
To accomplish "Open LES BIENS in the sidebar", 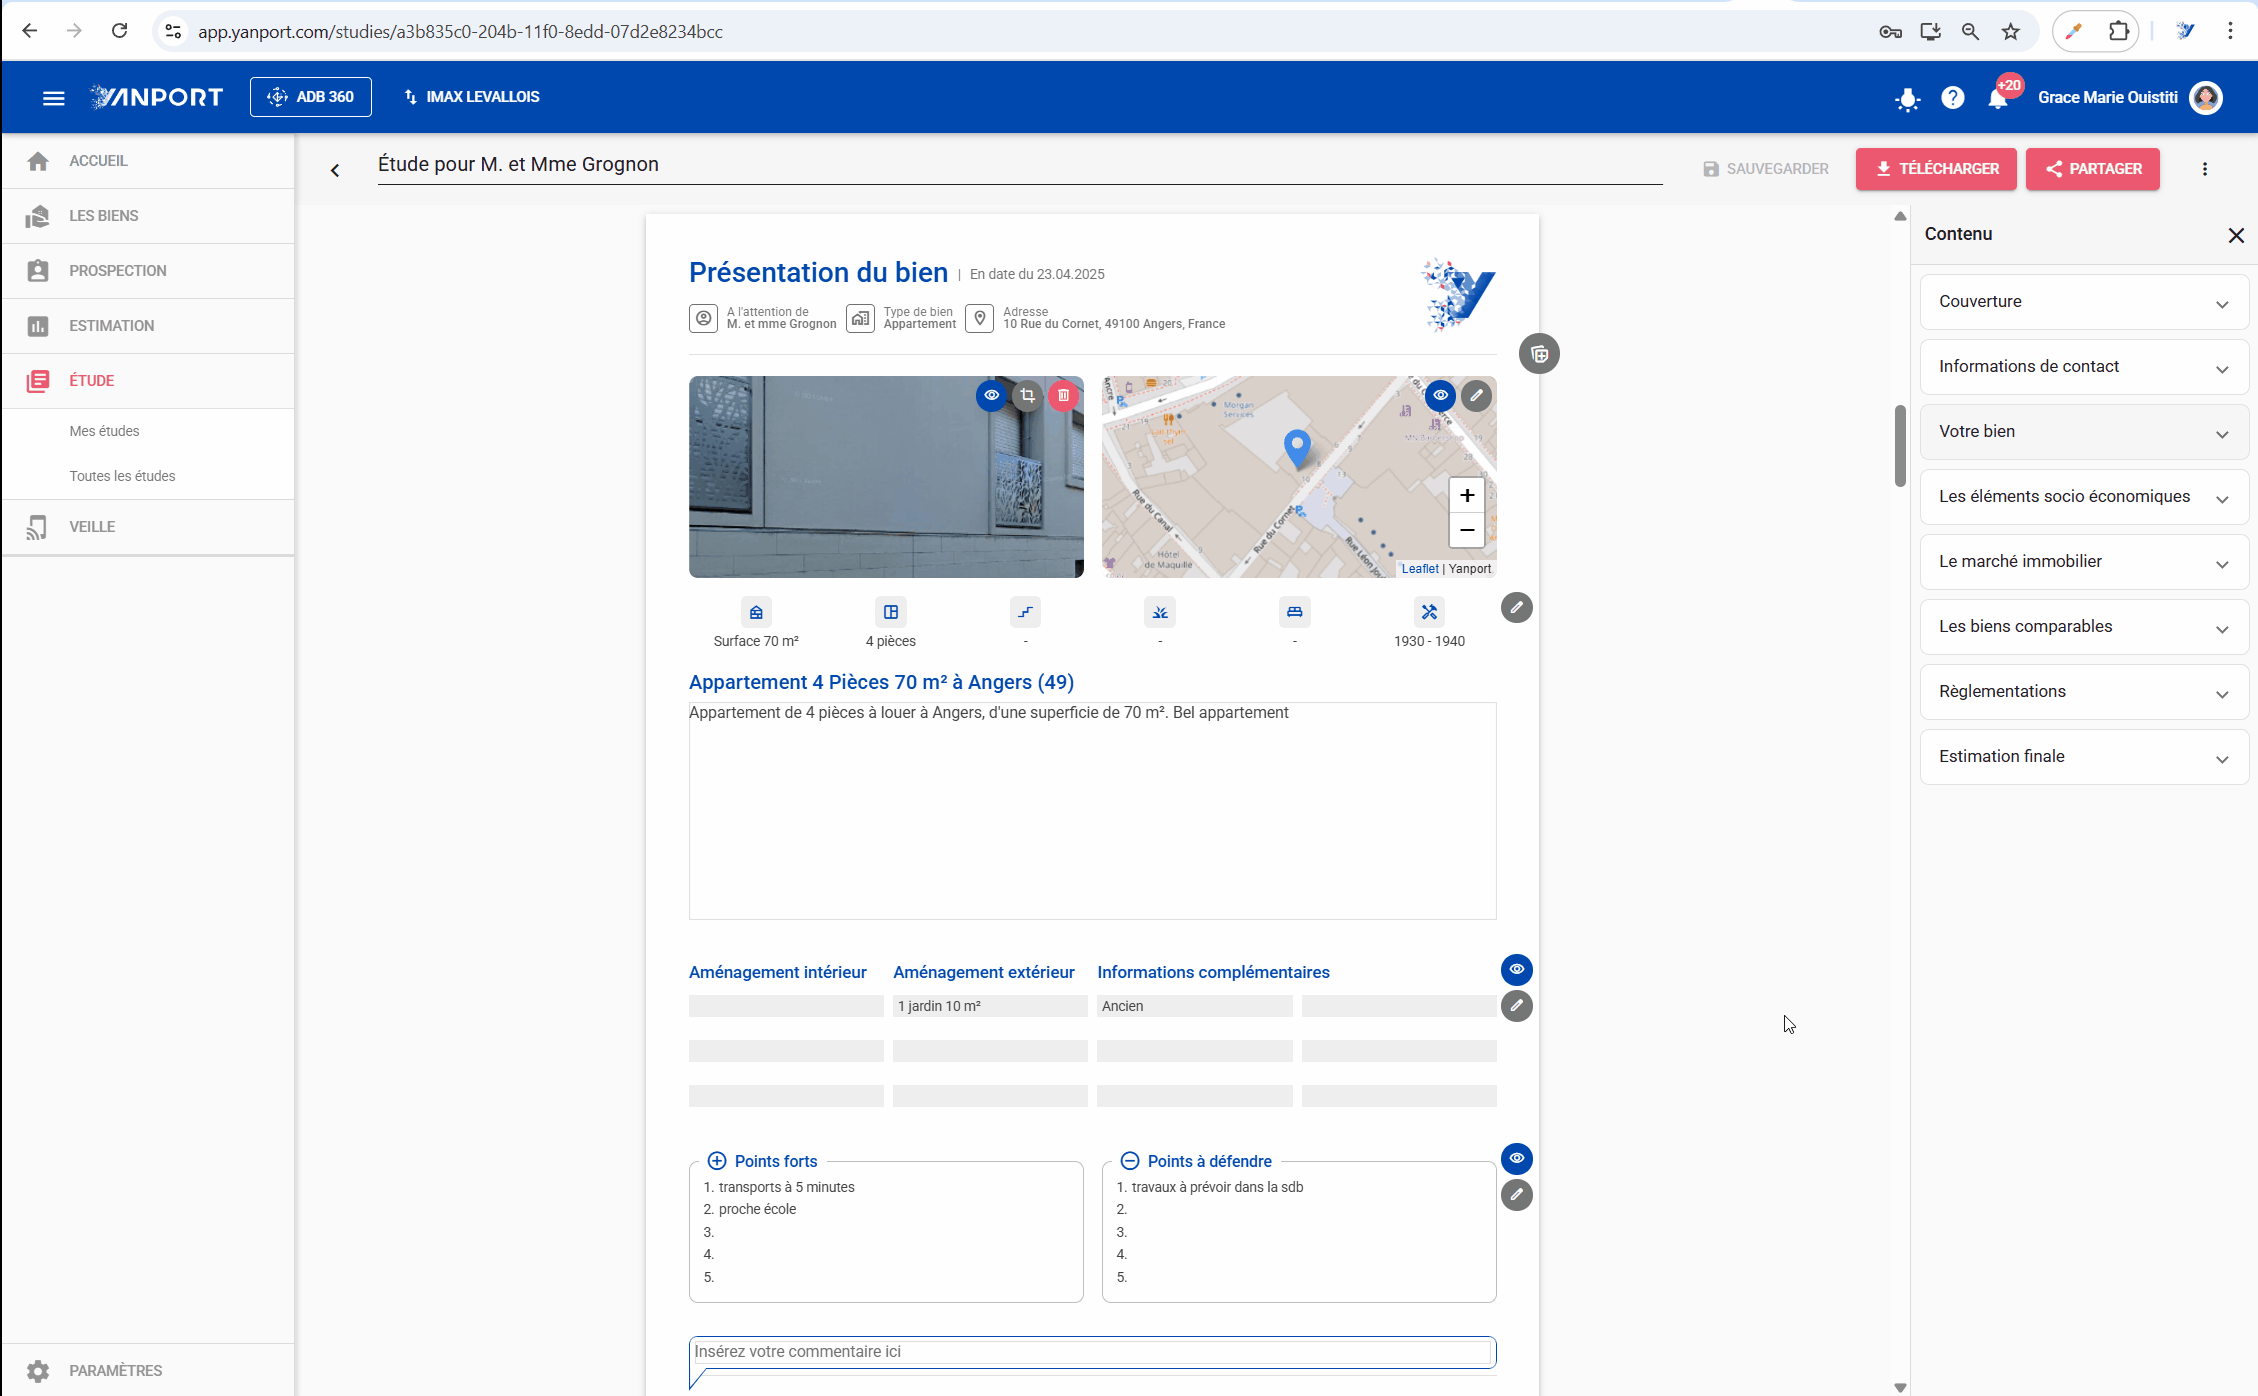I will (148, 216).
